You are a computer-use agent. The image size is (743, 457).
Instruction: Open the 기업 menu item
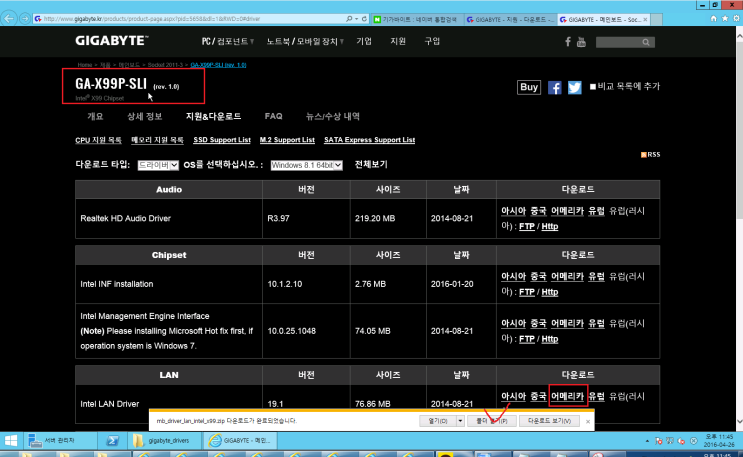pos(364,42)
